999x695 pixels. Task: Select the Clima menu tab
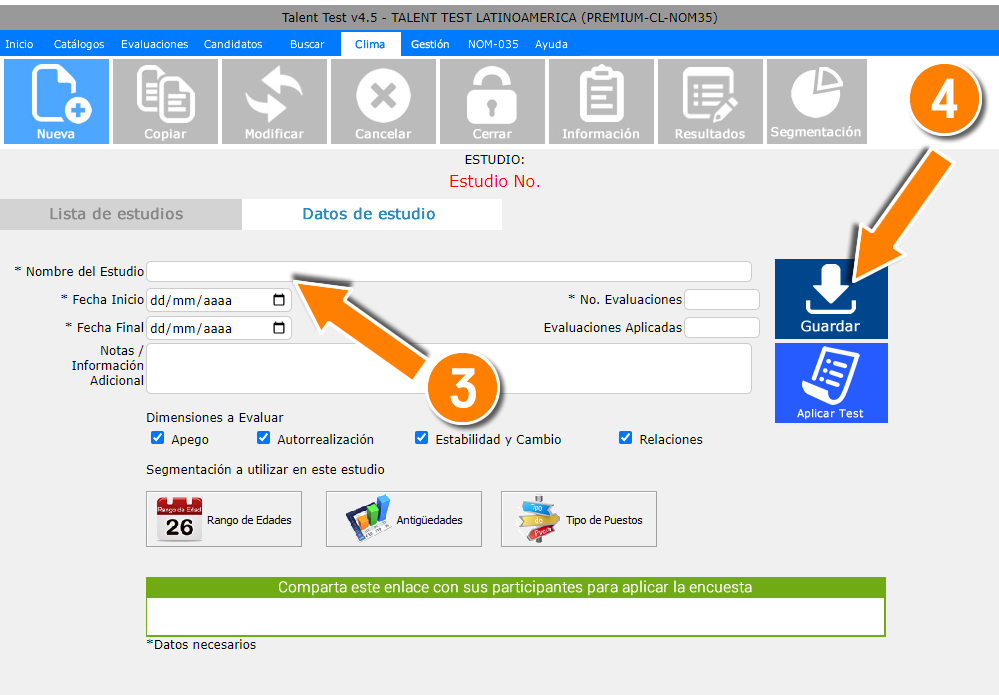coord(370,44)
